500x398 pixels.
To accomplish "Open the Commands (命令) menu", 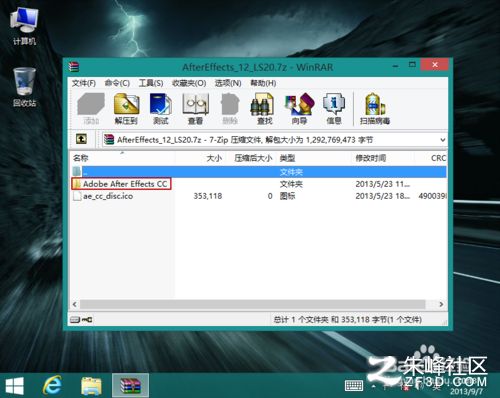I will click(117, 83).
